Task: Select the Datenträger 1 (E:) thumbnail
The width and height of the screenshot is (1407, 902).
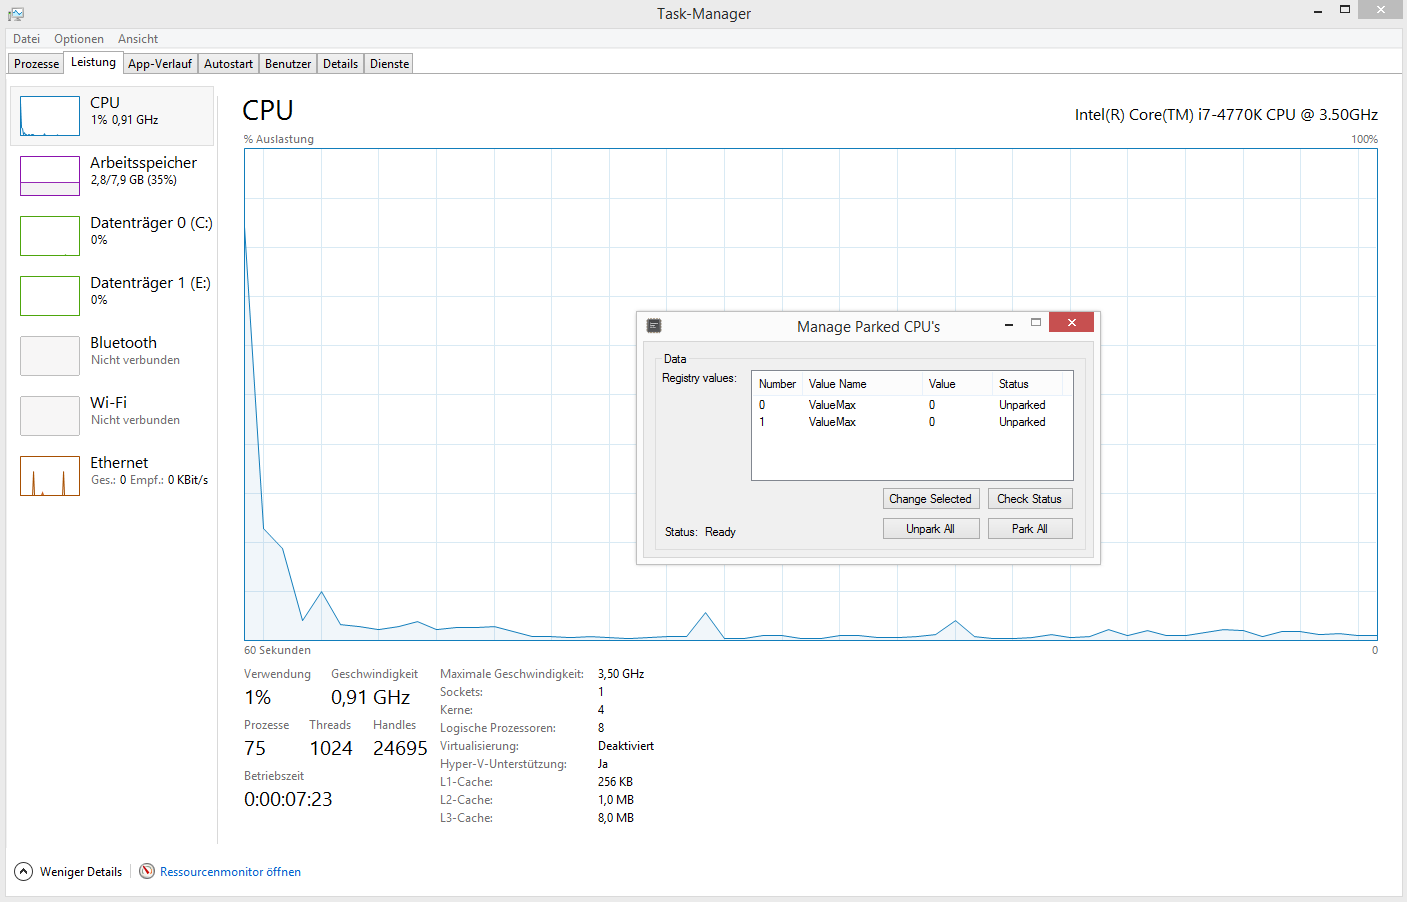Action: 50,296
